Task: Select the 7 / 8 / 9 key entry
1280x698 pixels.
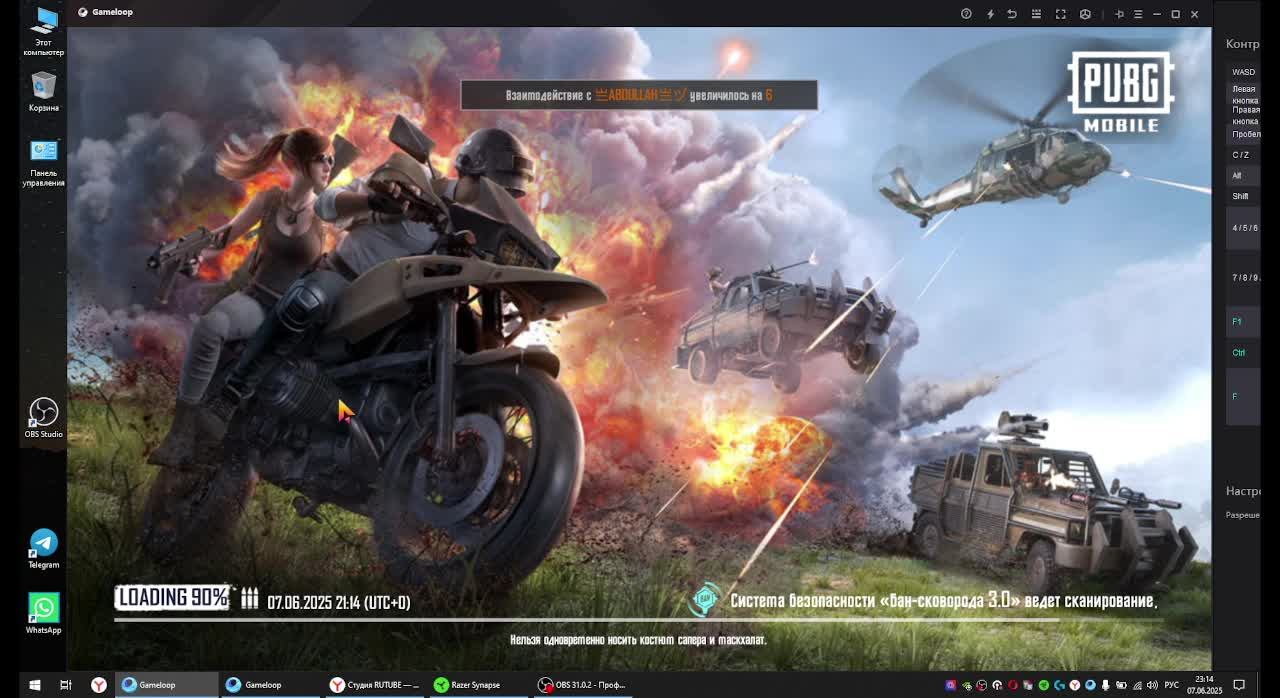Action: pos(1245,278)
